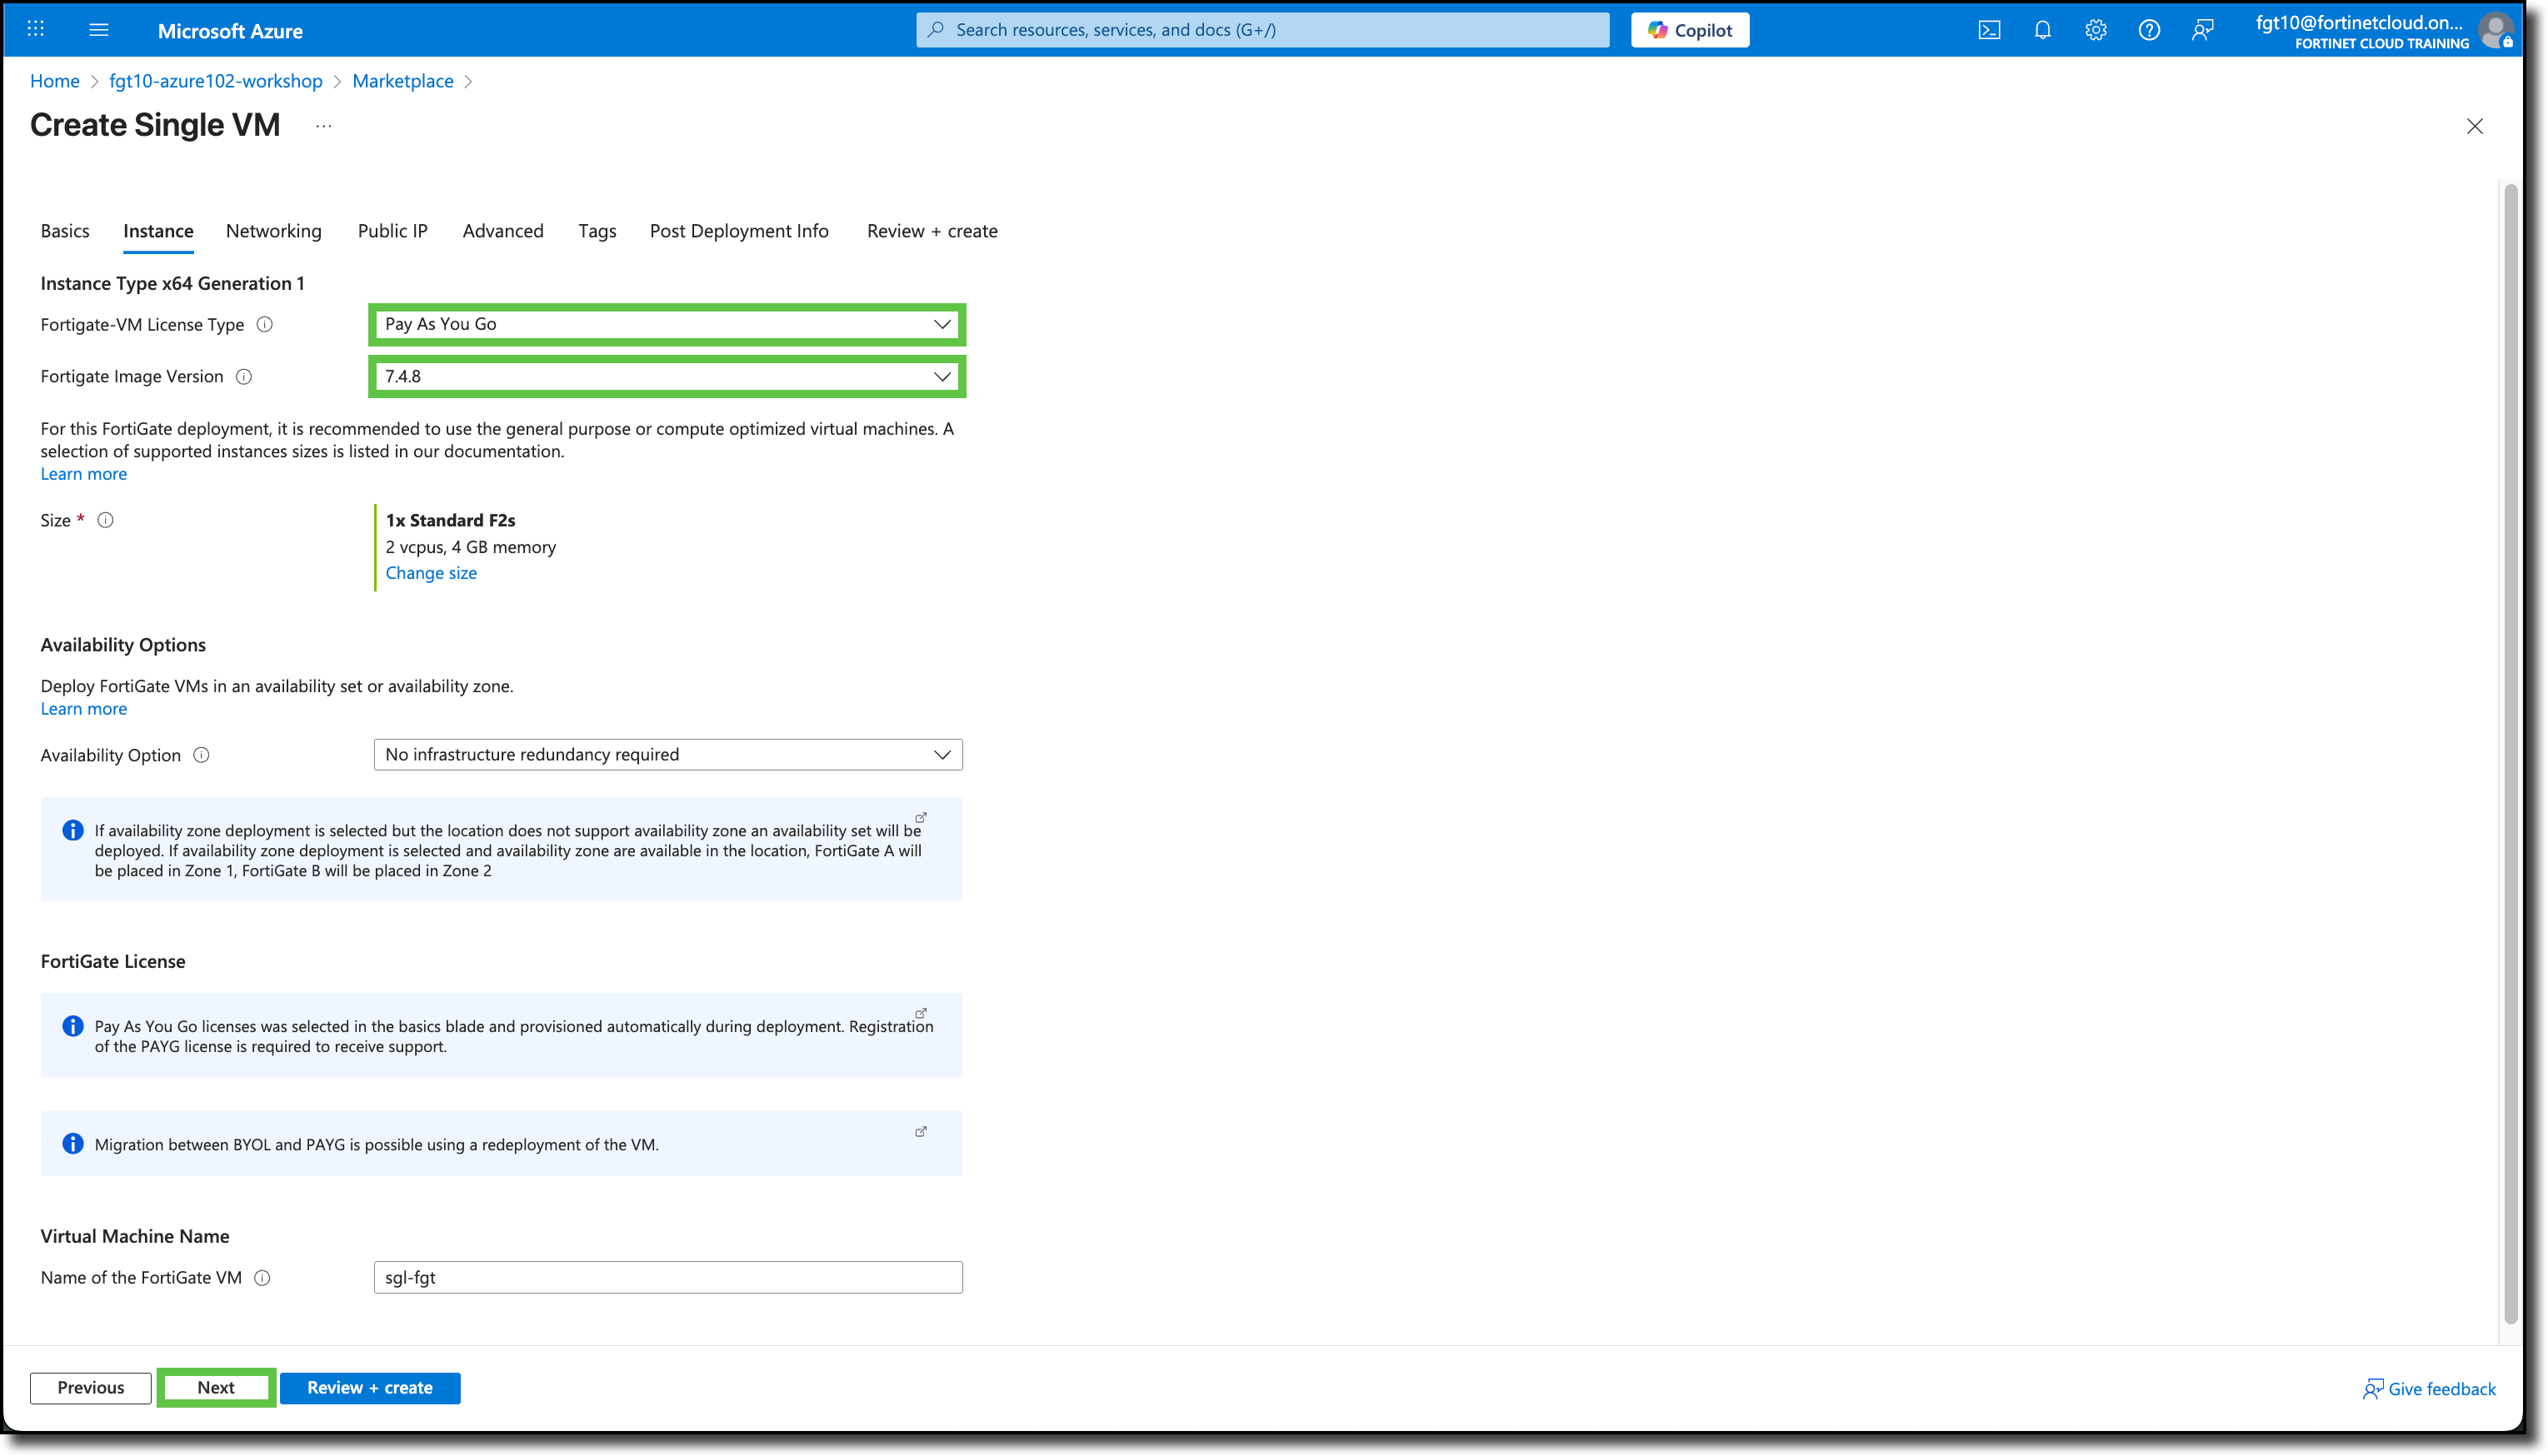
Task: Open the help and support menu
Action: (x=2148, y=30)
